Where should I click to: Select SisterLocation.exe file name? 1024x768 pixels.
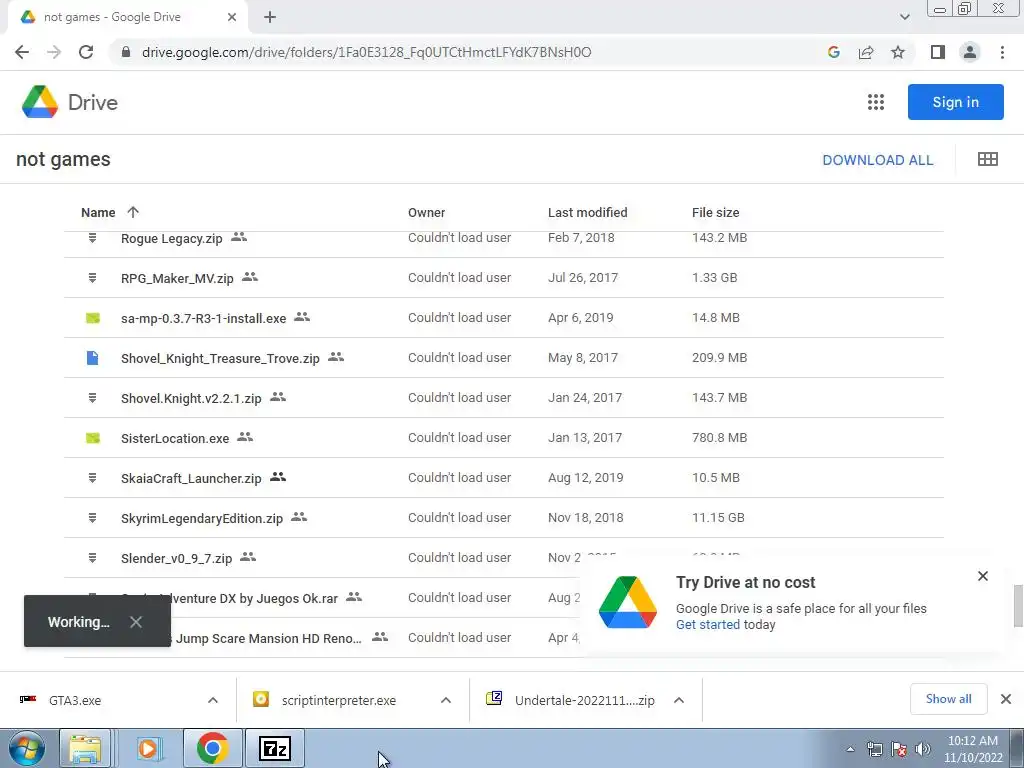point(175,438)
